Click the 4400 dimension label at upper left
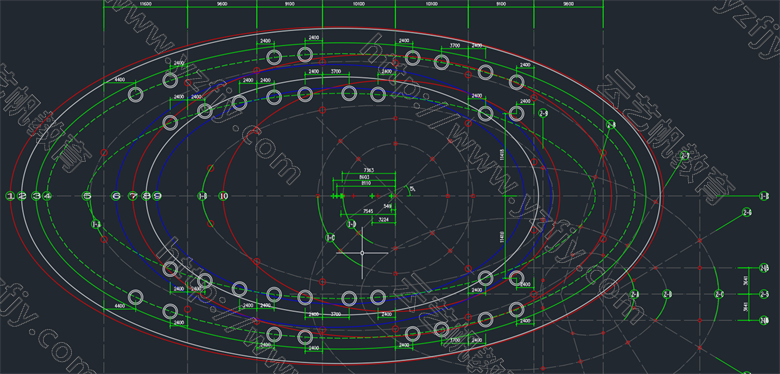 [119, 79]
